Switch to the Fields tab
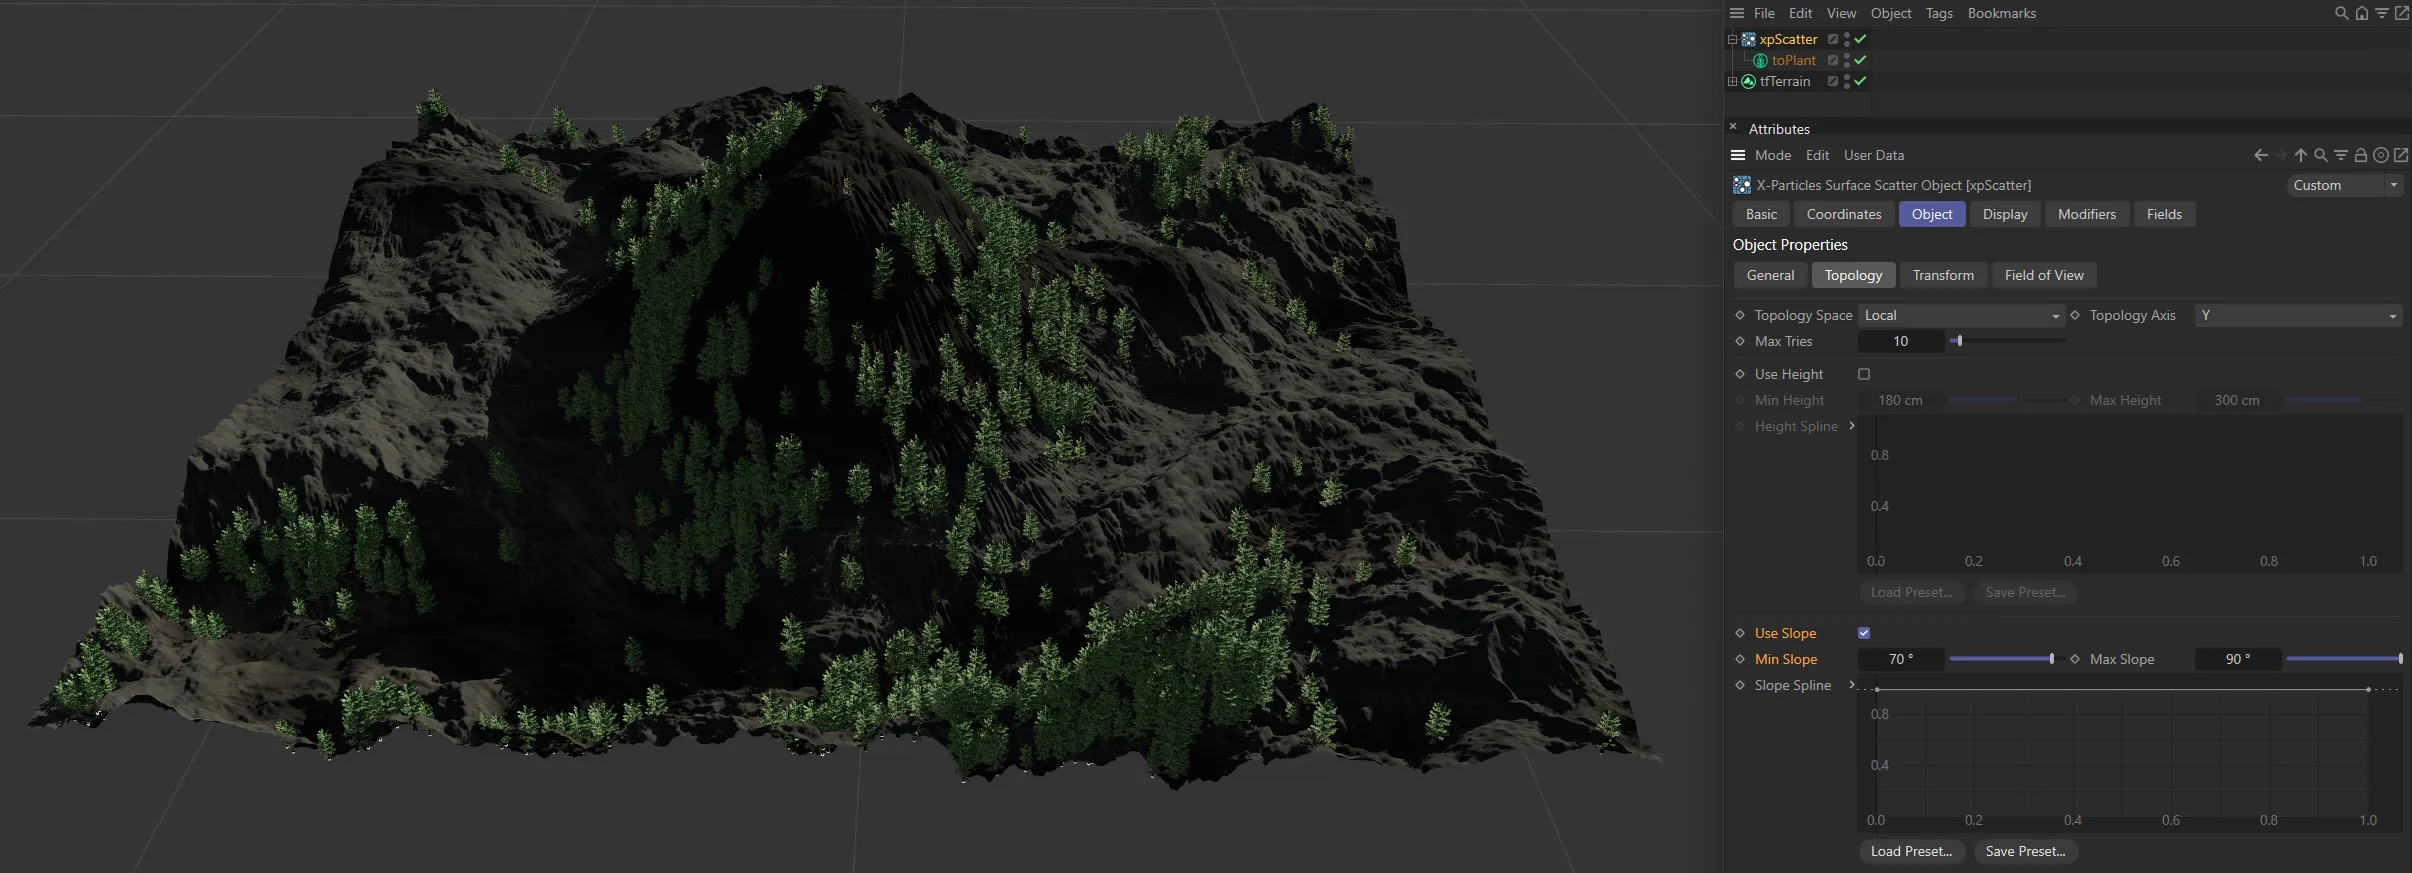2412x873 pixels. [x=2164, y=214]
